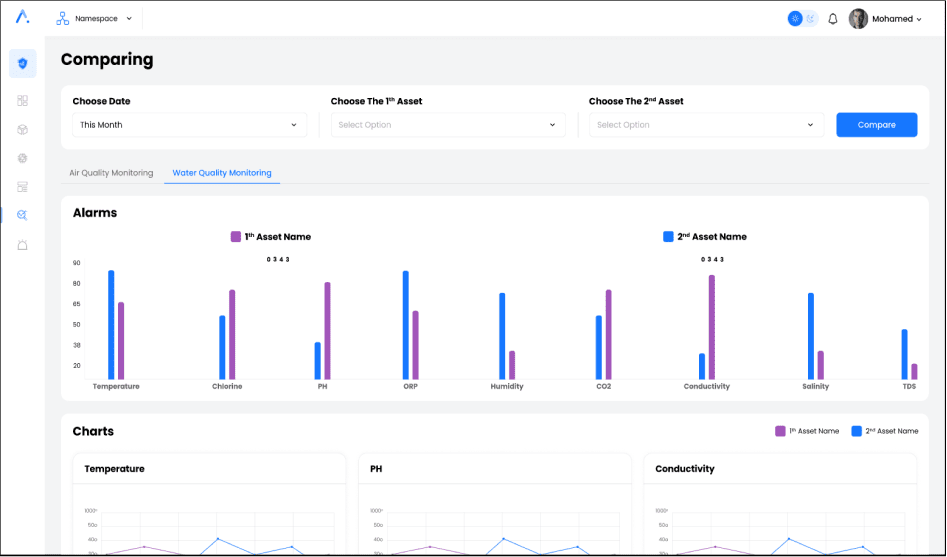
Task: Switch to Air Quality Monitoring tab
Action: pyautogui.click(x=111, y=173)
